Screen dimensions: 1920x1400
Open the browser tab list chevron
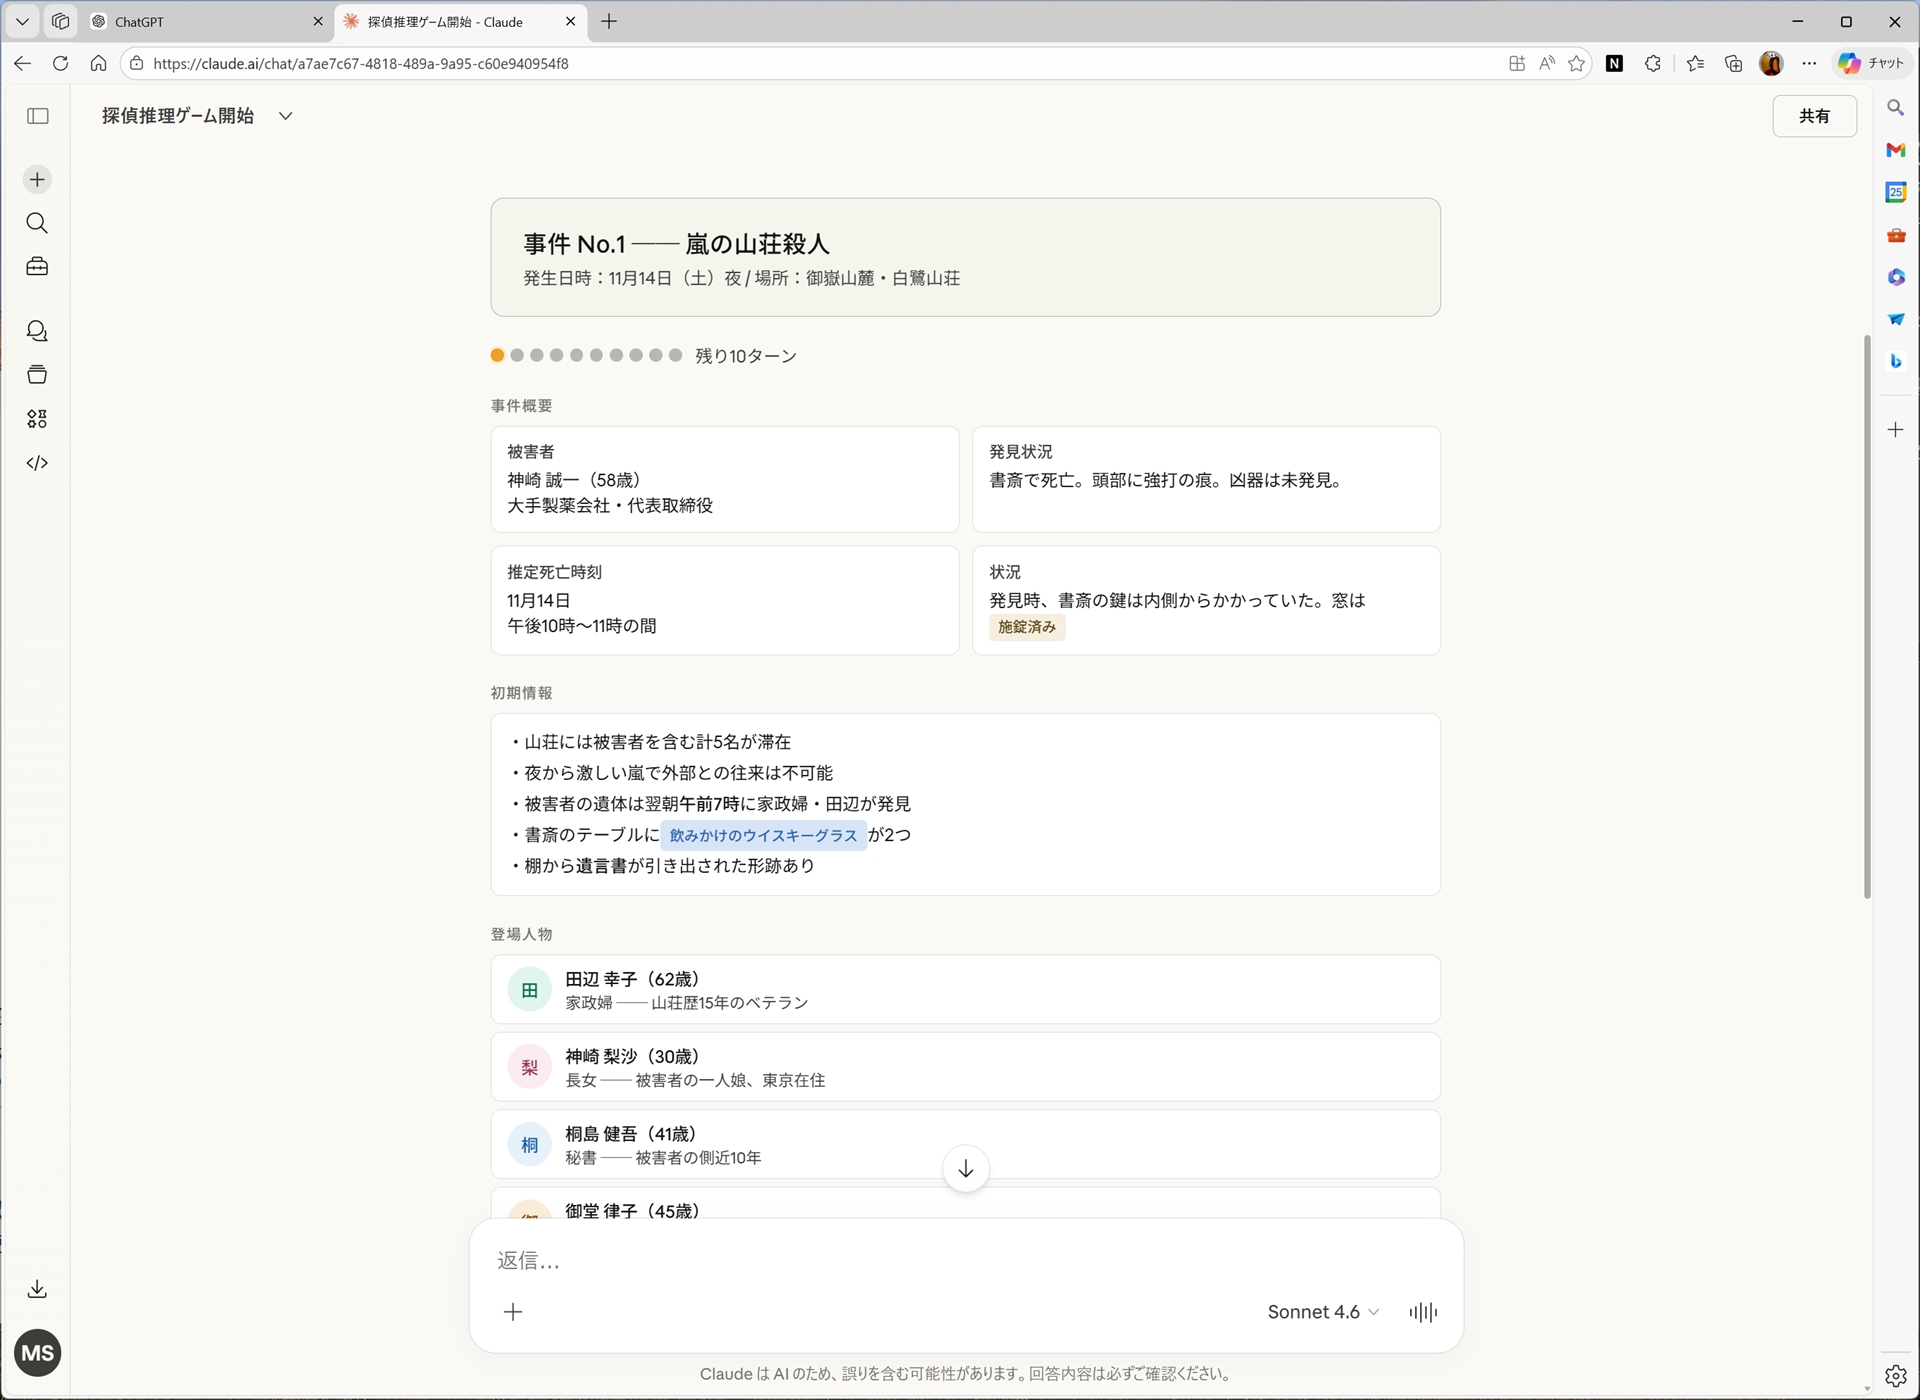coord(21,21)
